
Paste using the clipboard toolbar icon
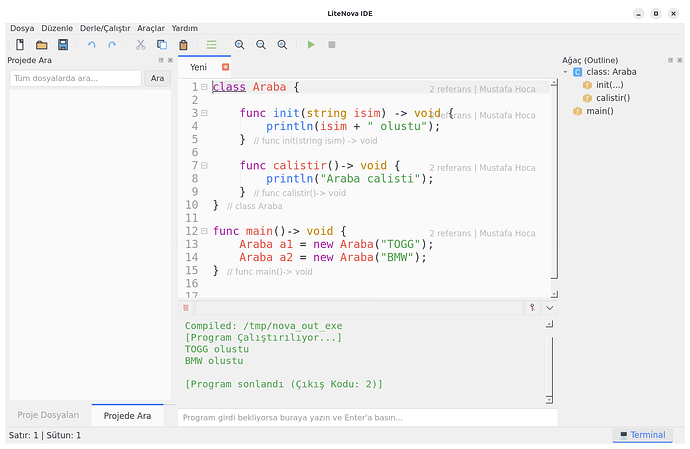183,45
